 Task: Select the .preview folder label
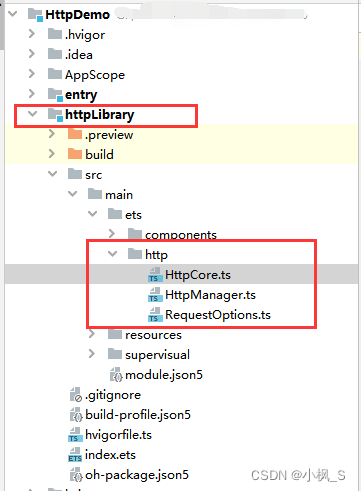[109, 135]
